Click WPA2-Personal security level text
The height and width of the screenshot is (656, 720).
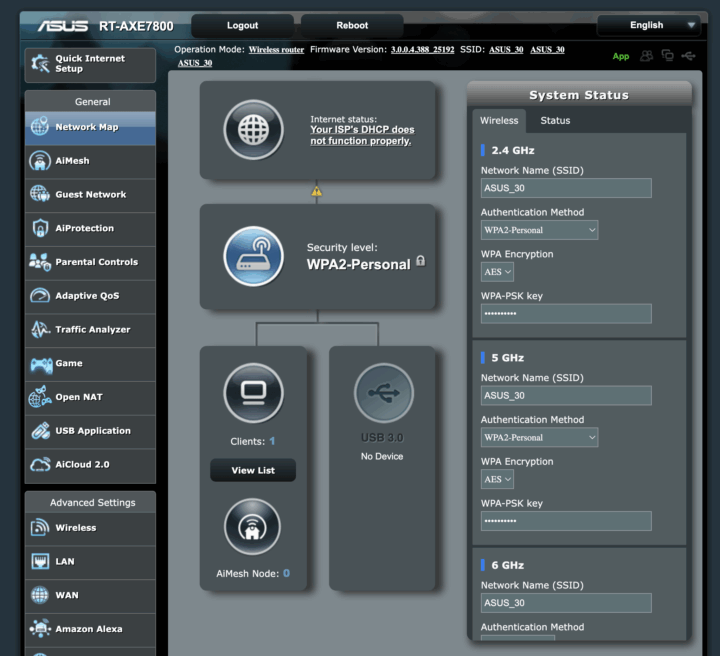tap(358, 264)
